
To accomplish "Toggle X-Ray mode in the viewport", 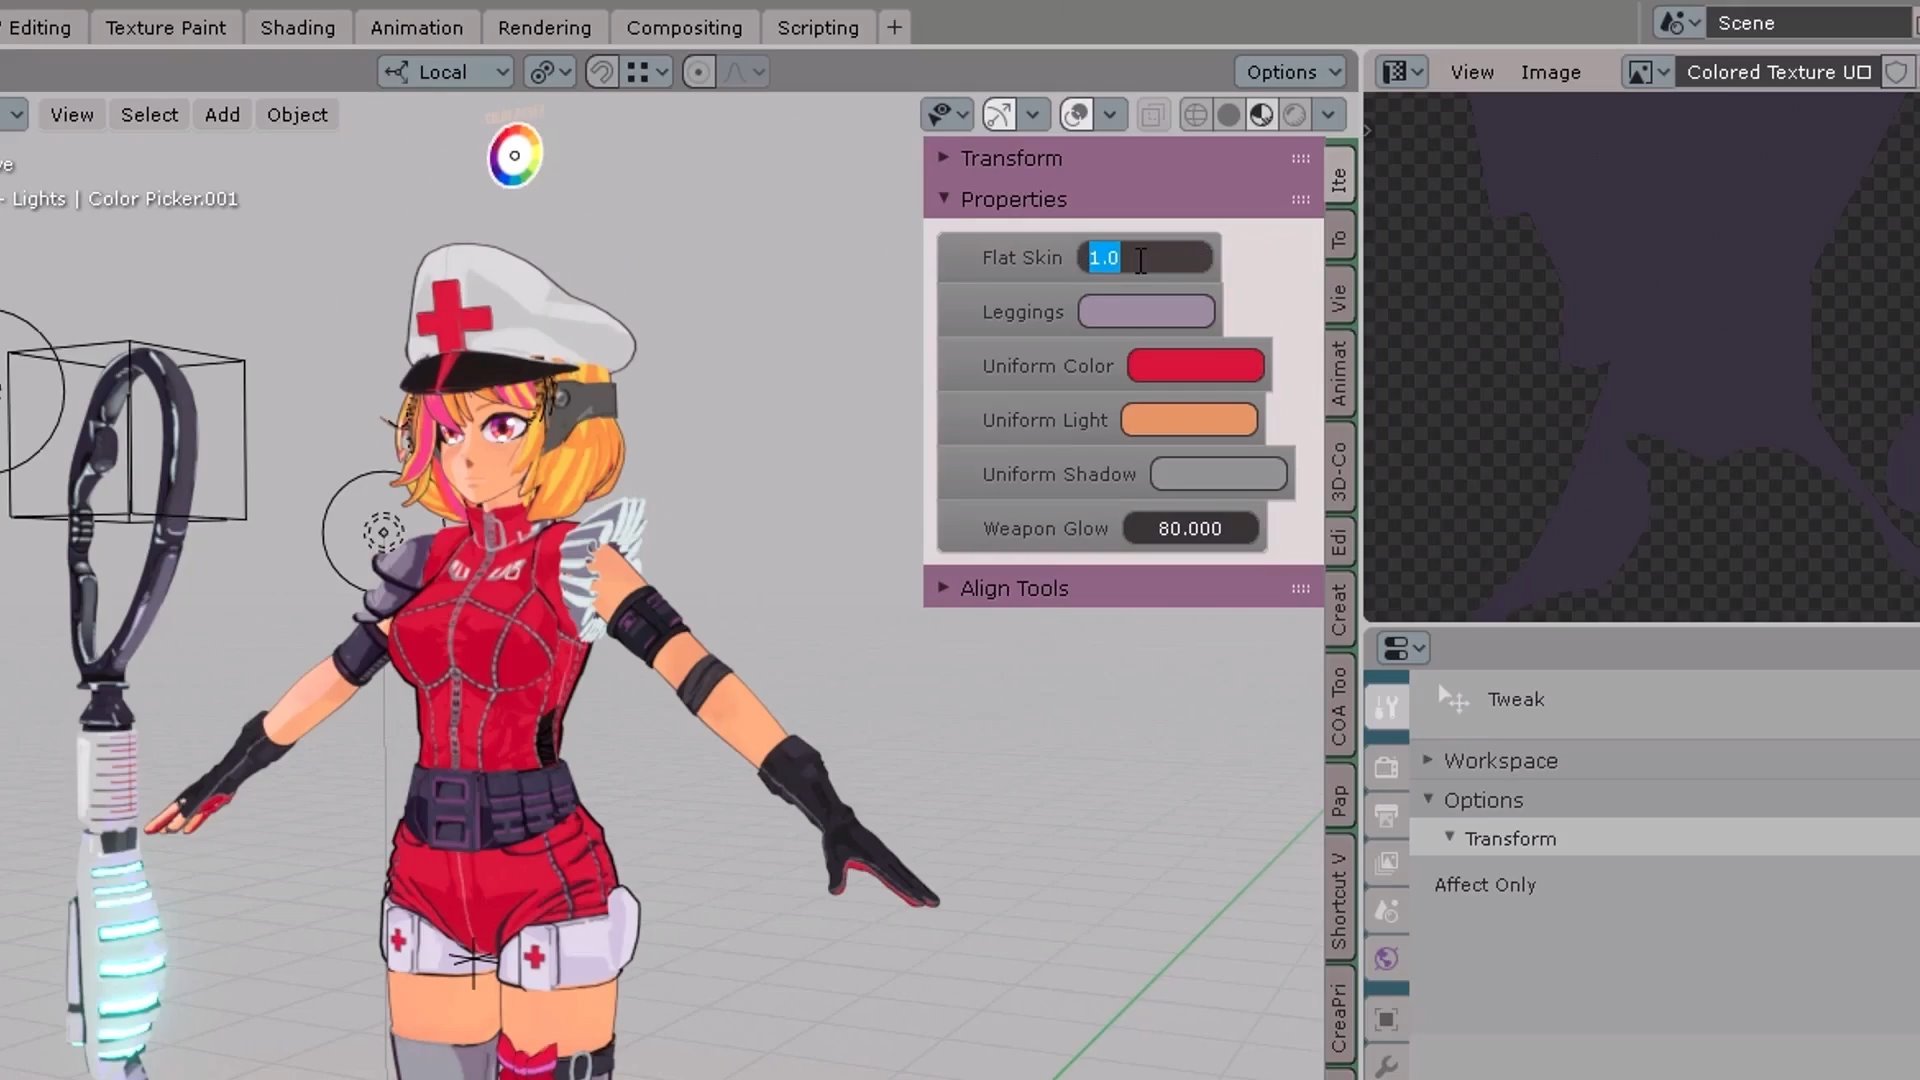I will (1153, 114).
